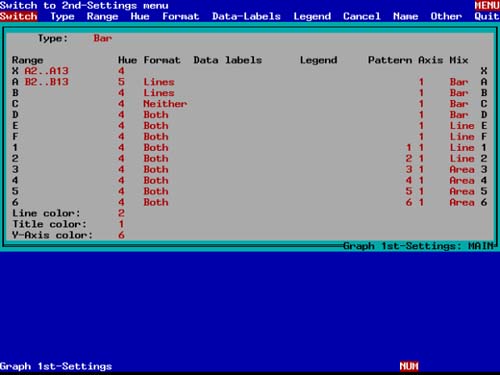Click the 'Data labels' column header
500x375 pixels.
click(x=228, y=60)
